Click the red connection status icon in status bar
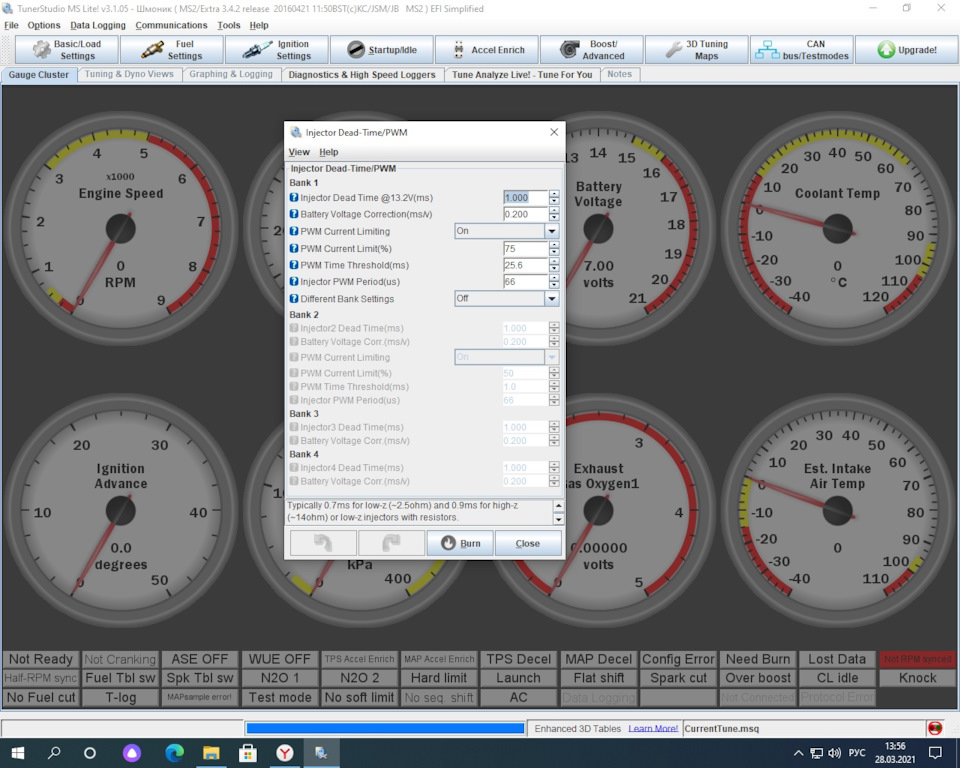Screen dimensions: 960x768 coord(935,728)
